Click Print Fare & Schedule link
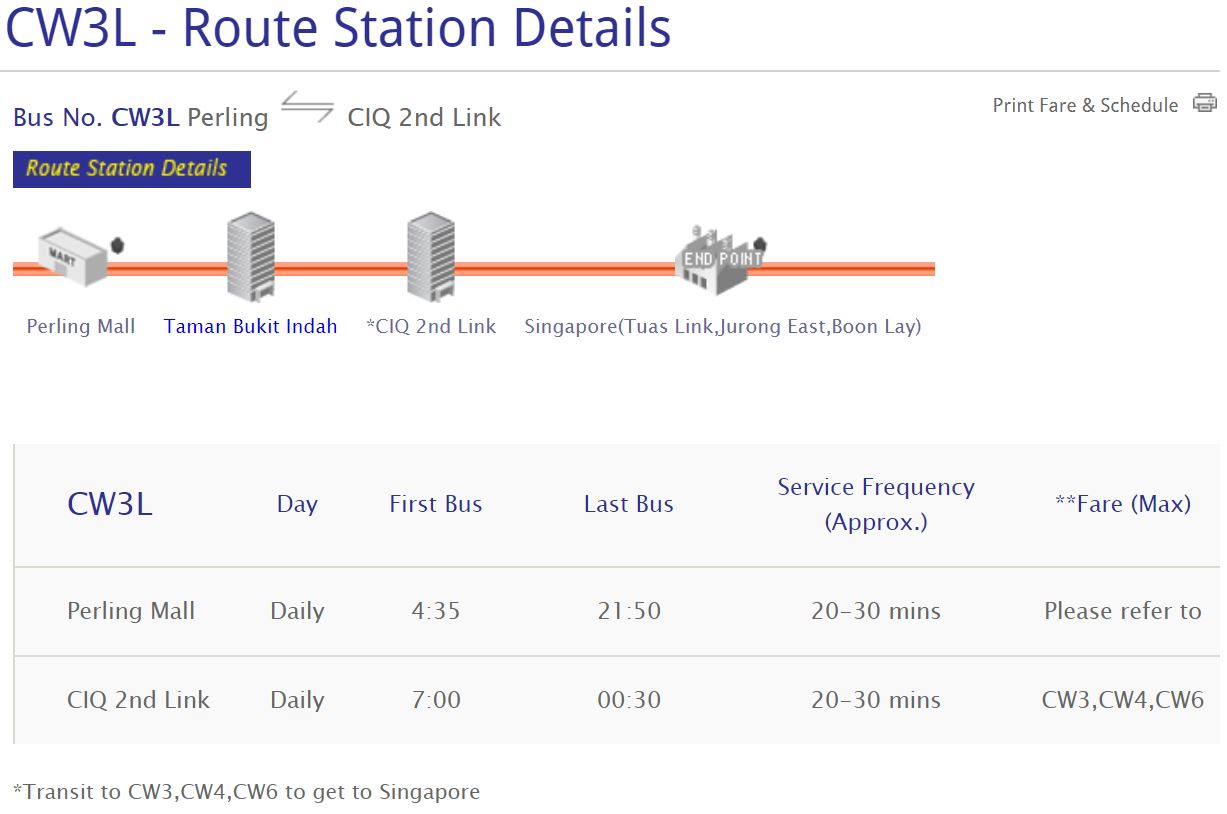Image resolution: width=1227 pixels, height=814 pixels. pos(1085,105)
